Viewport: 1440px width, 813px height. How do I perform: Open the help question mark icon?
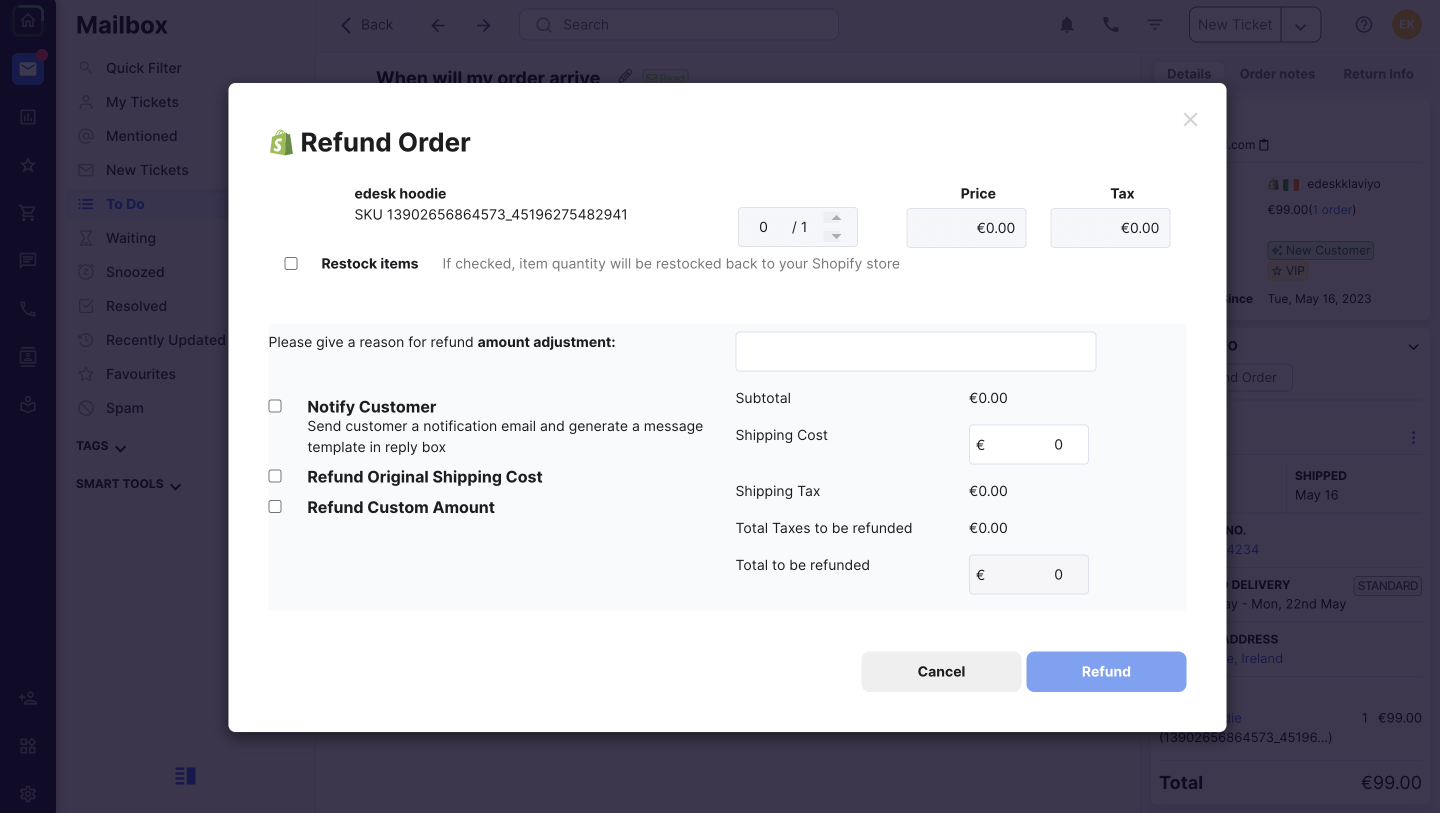pyautogui.click(x=1364, y=25)
